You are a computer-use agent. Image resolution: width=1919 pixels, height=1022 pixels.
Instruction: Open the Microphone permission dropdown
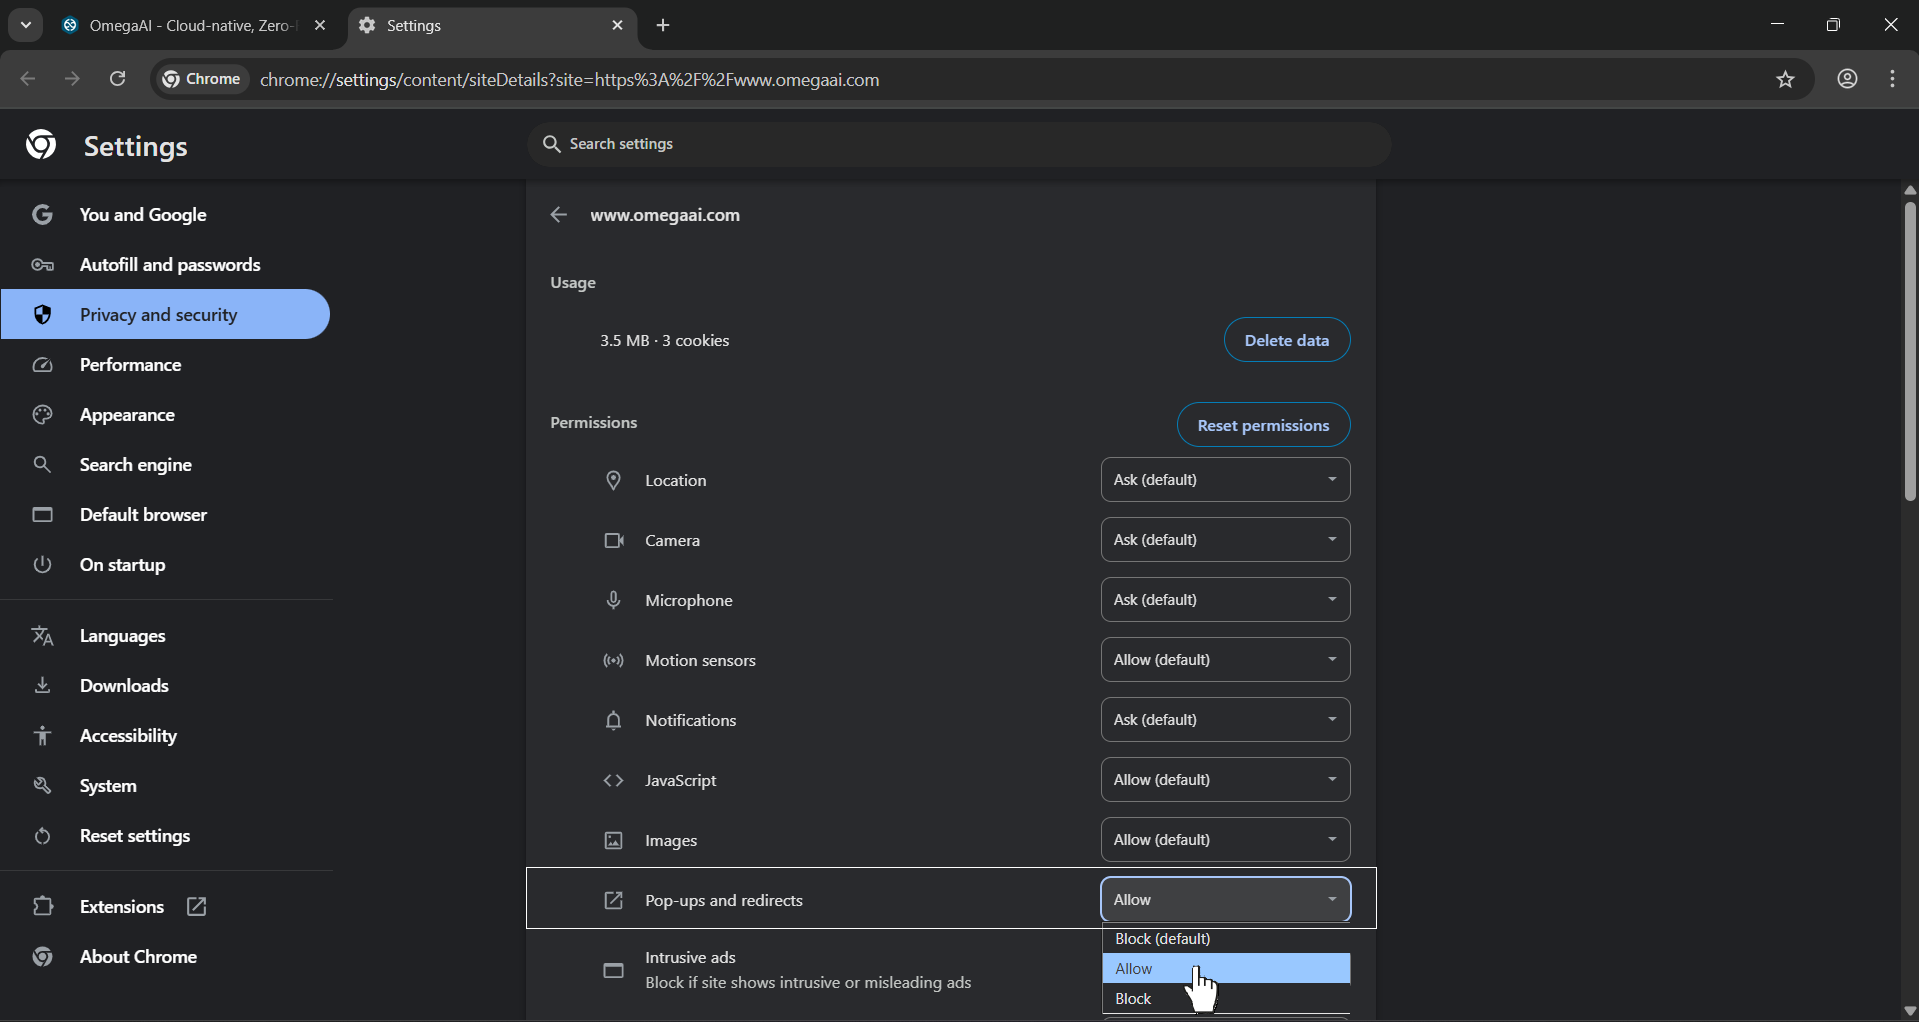(1225, 599)
